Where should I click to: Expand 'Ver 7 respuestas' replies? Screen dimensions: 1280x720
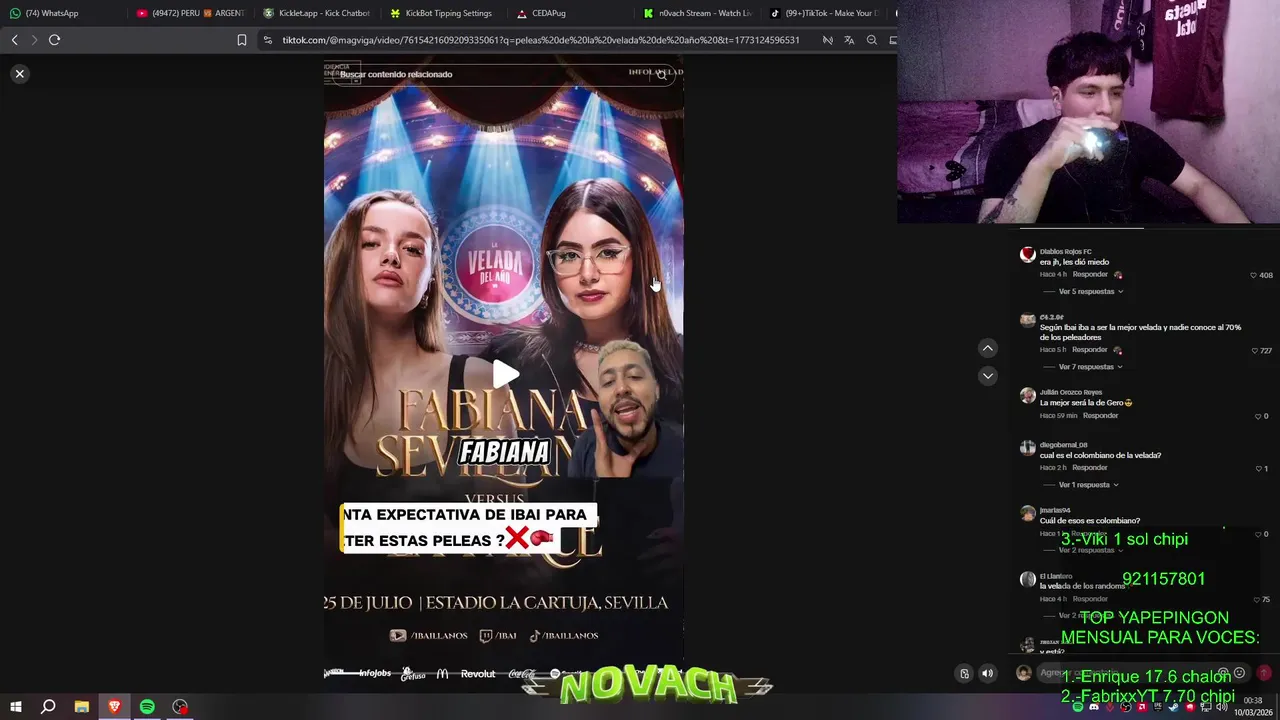click(x=1091, y=367)
